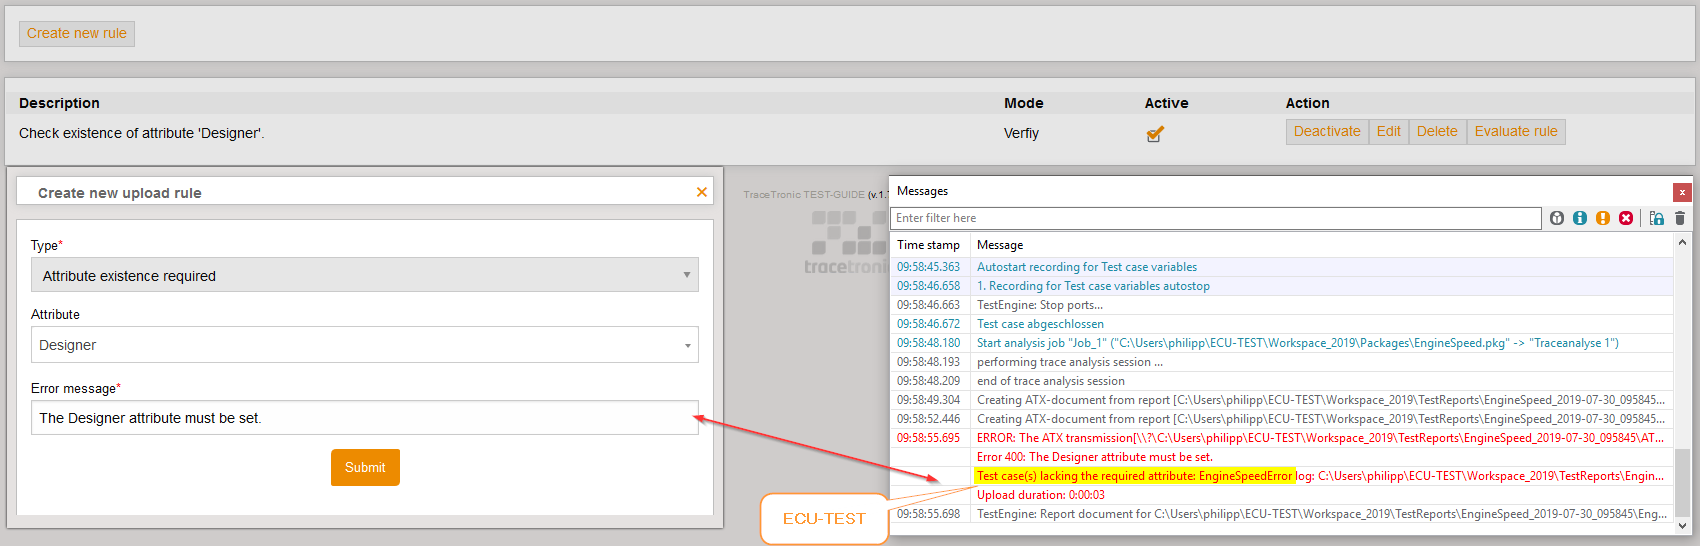
Task: Deactivate the Designer attribute rule
Action: click(x=1327, y=132)
